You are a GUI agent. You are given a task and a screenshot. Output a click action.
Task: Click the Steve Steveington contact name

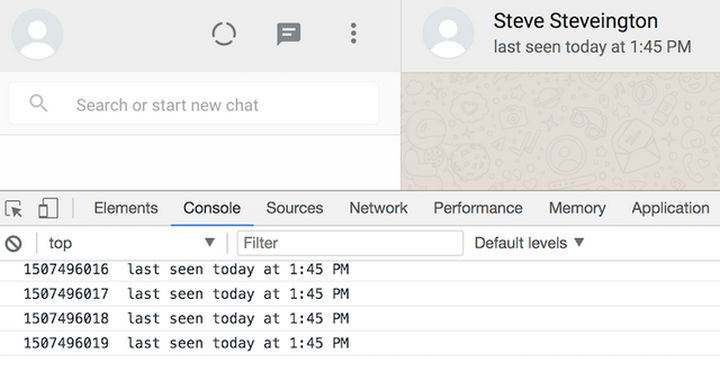coord(575,21)
